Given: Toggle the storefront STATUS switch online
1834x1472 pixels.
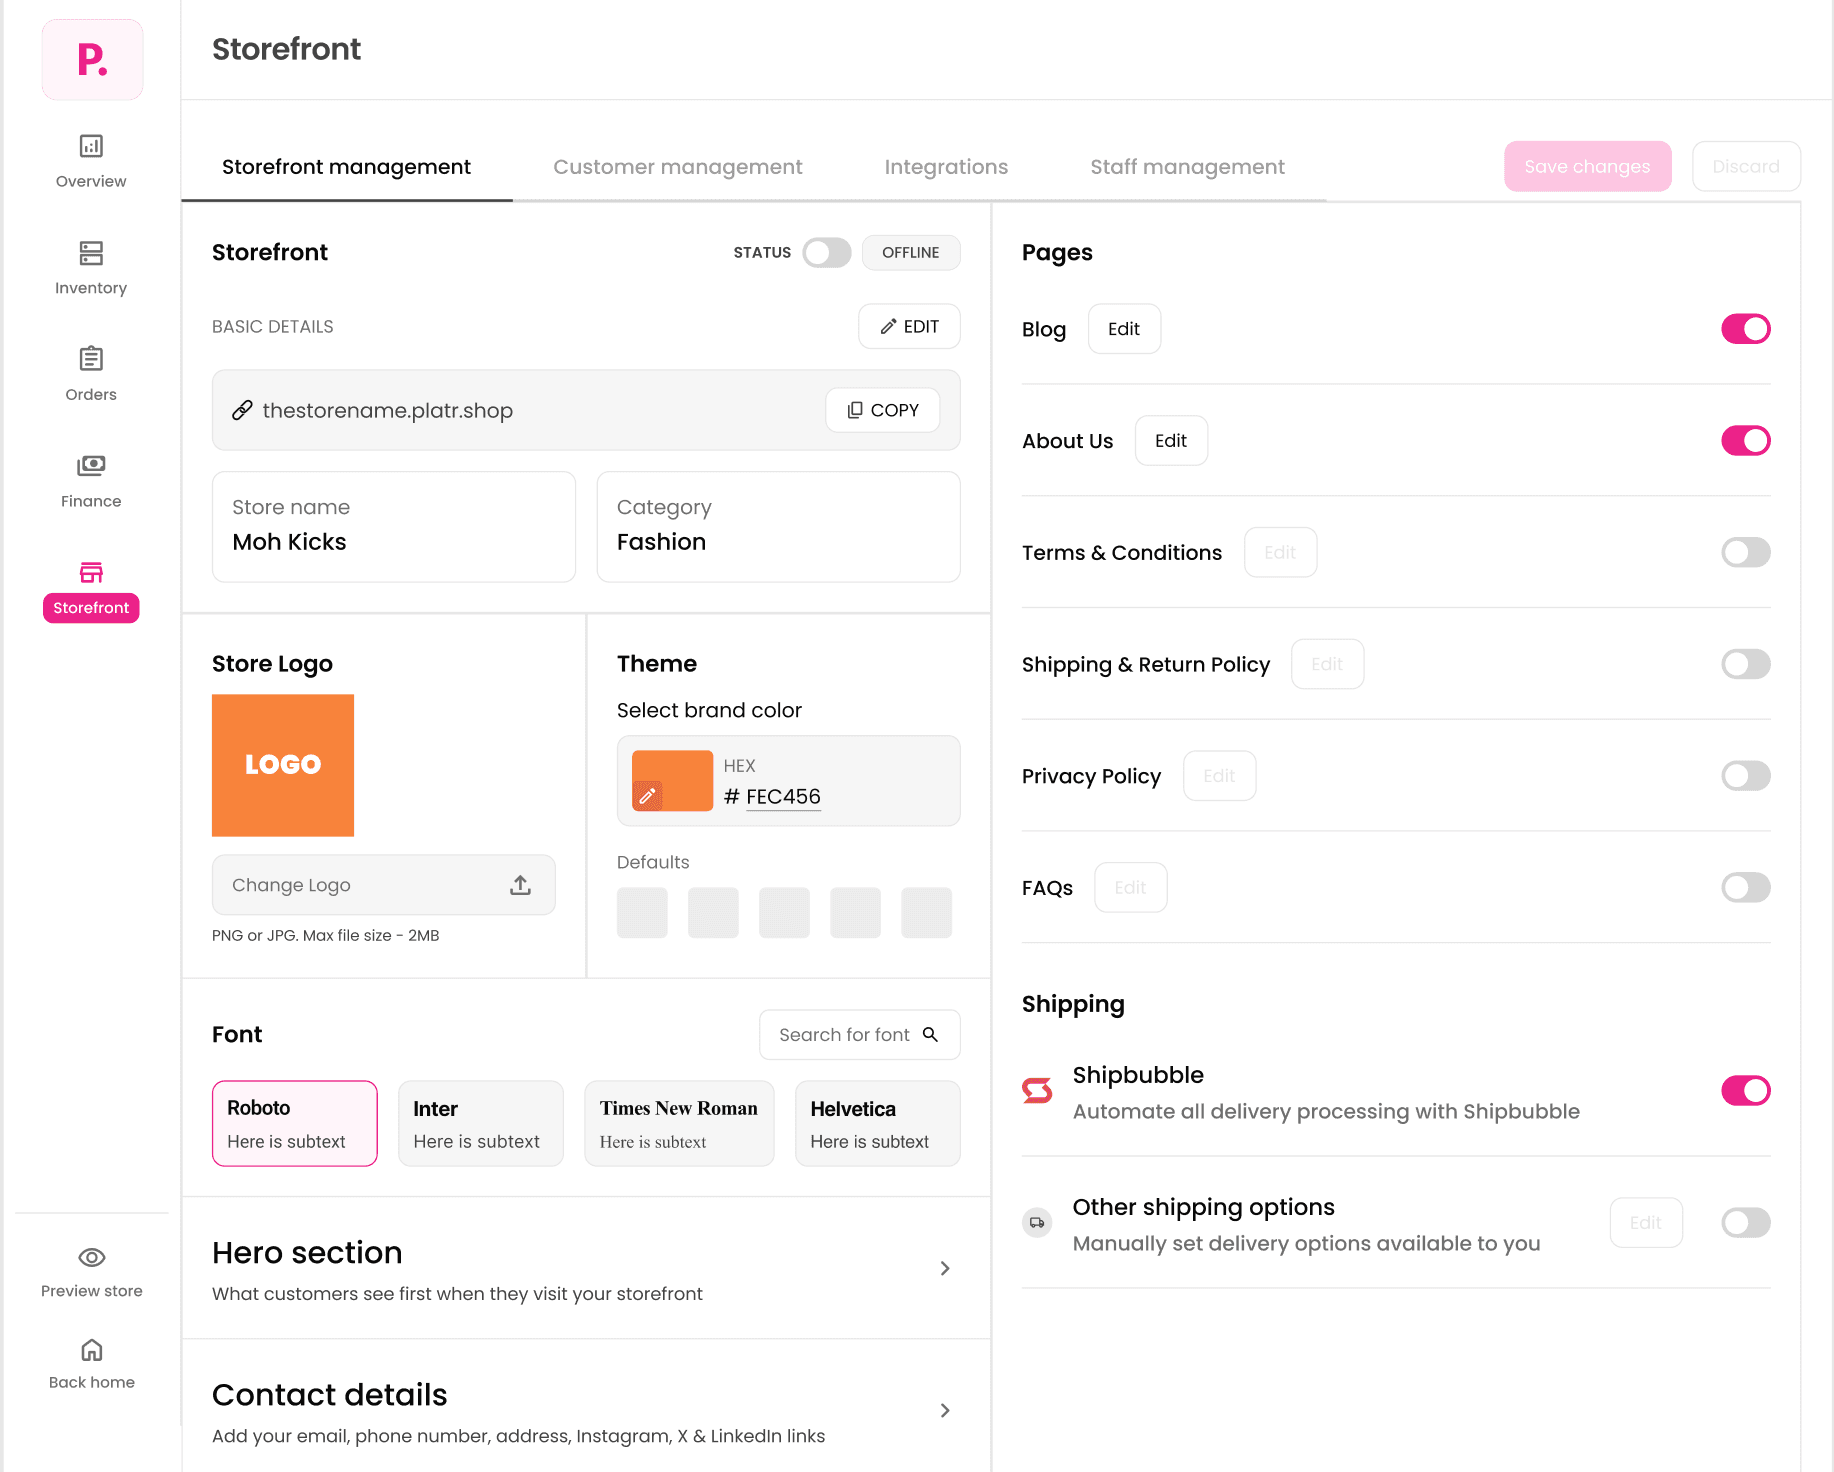Looking at the screenshot, I should (826, 252).
